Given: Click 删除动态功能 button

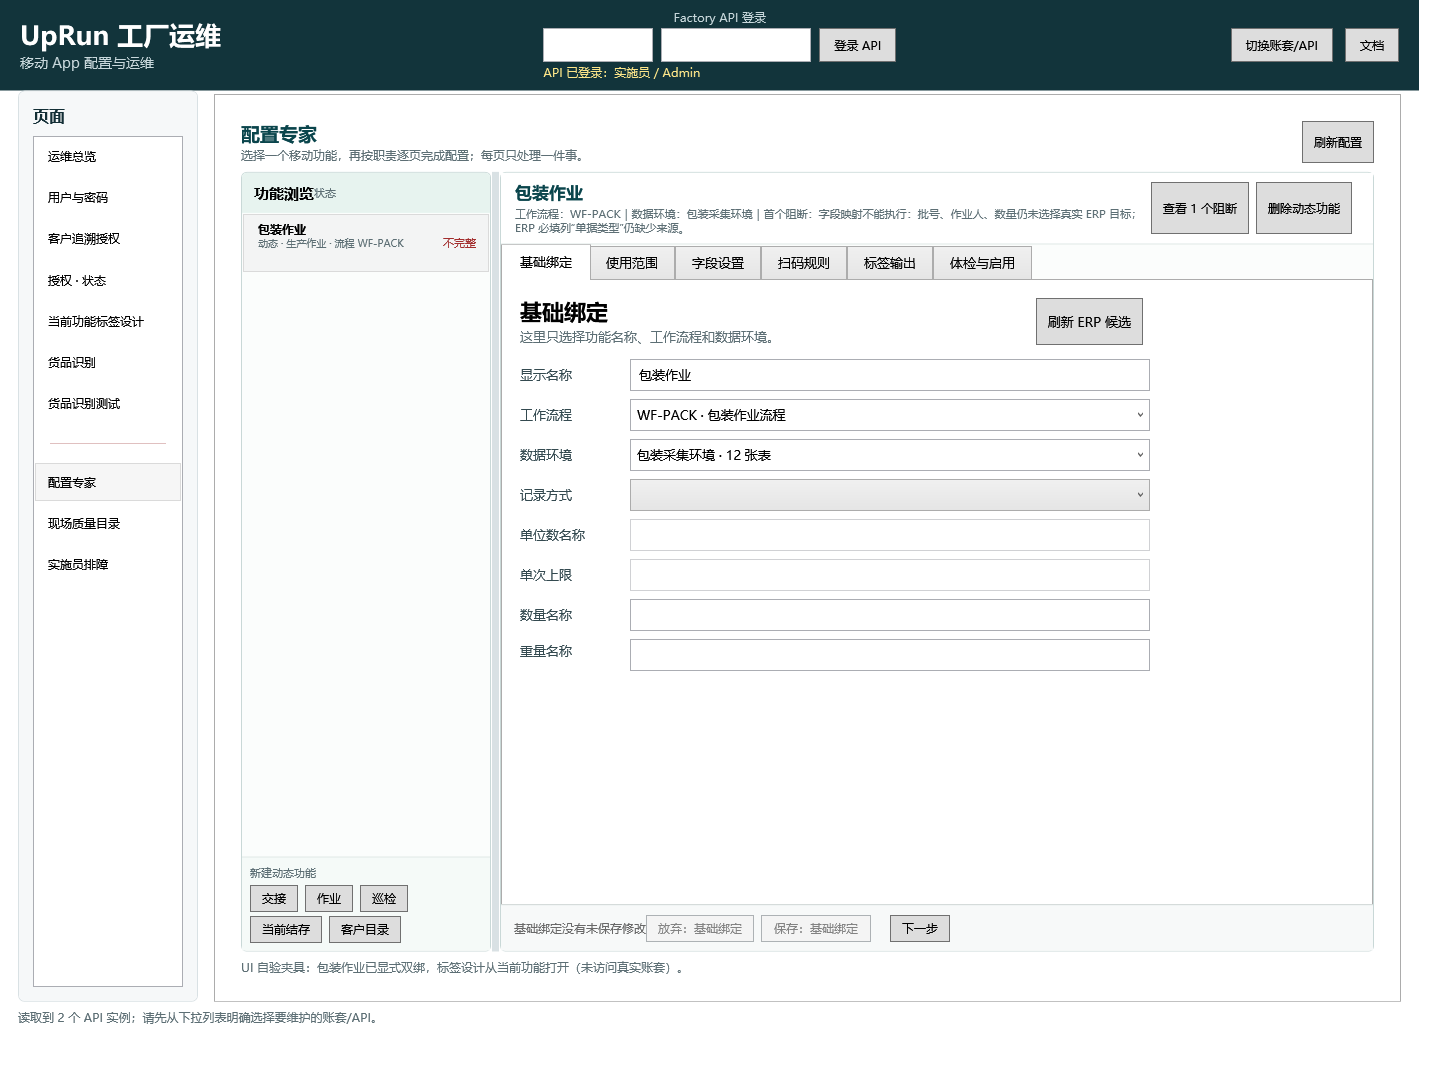Looking at the screenshot, I should pyautogui.click(x=1303, y=208).
